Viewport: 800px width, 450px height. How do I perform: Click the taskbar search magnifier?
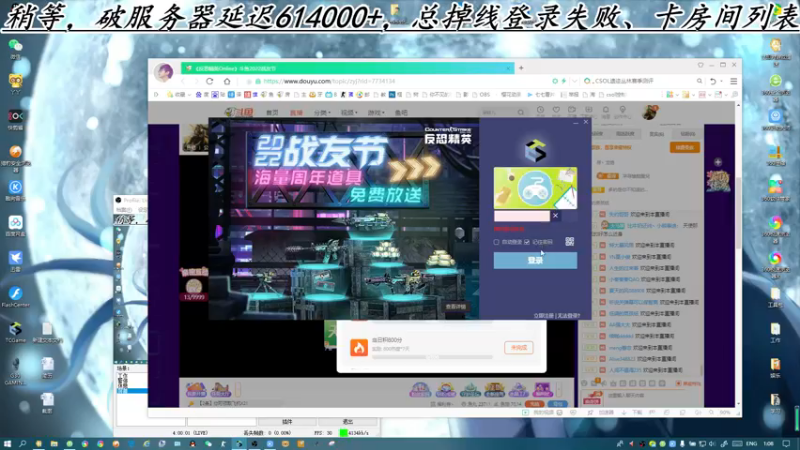23,444
